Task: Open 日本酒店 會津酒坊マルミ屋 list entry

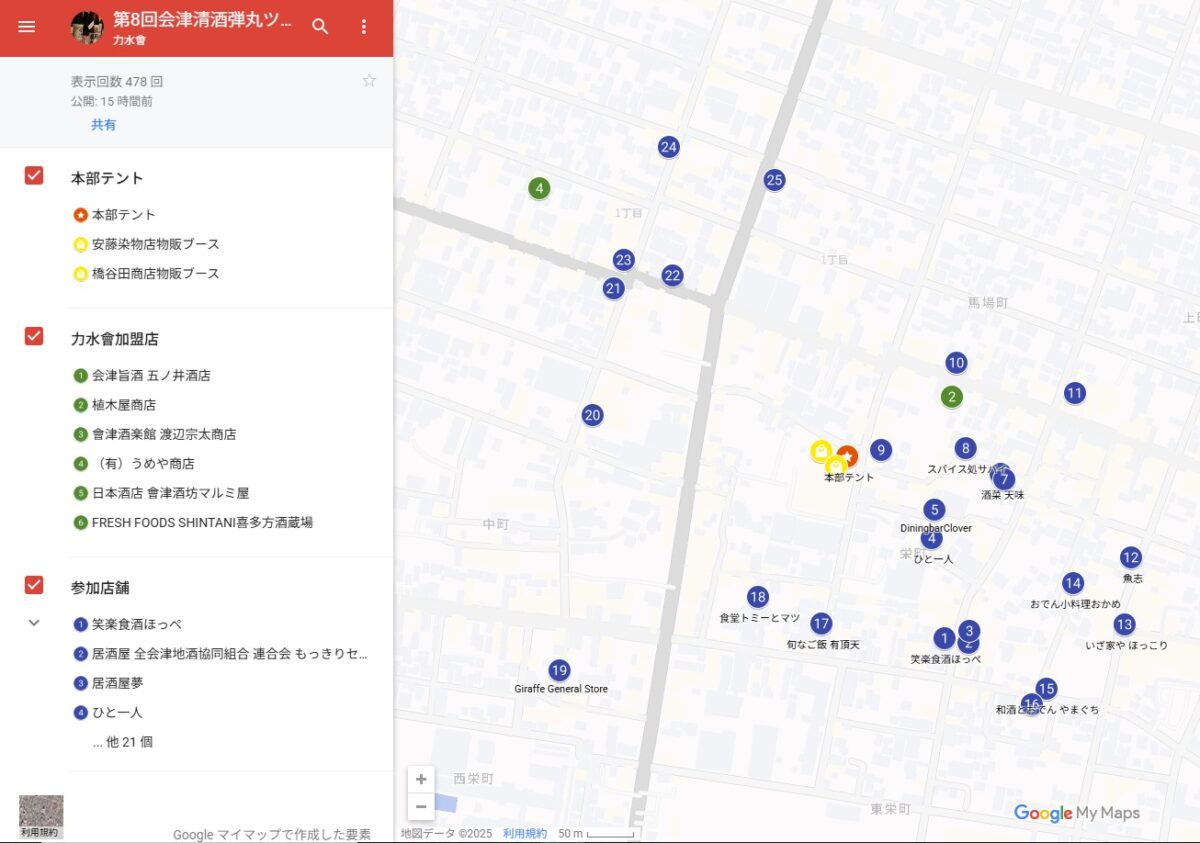Action: tap(171, 493)
